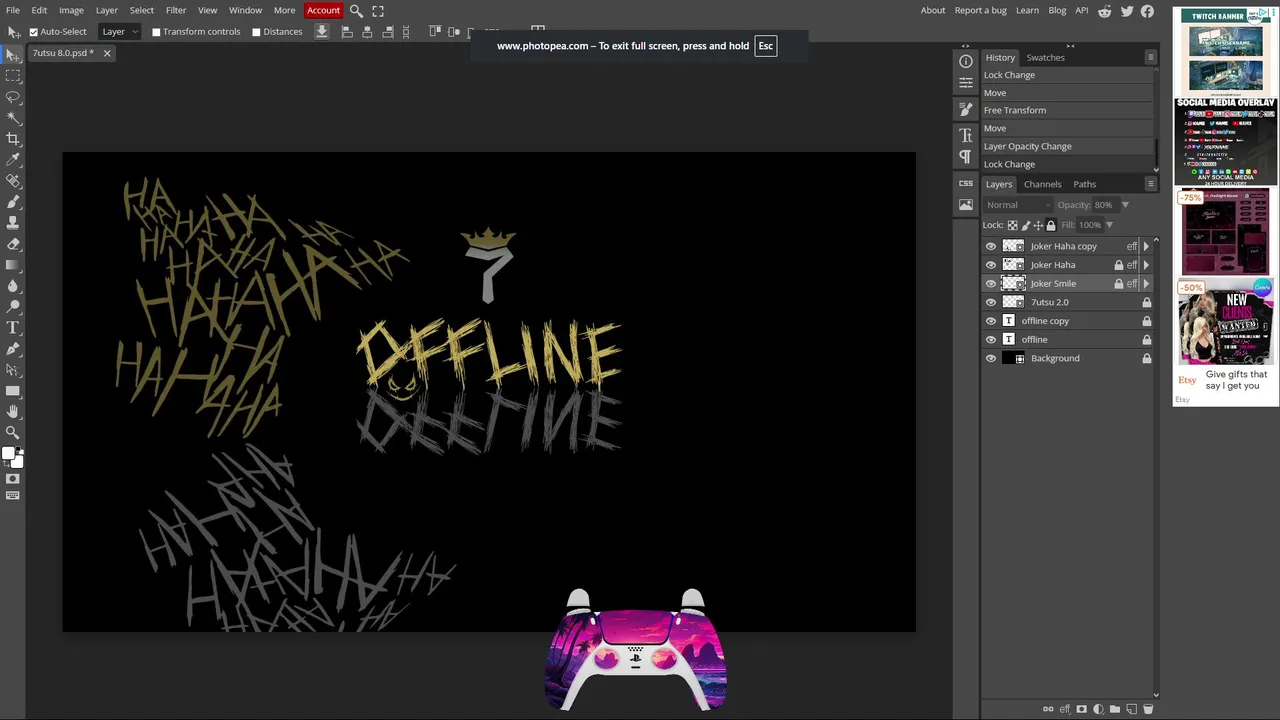Toggle Quick Mask mode
Image resolution: width=1280 pixels, height=720 pixels.
[13, 479]
